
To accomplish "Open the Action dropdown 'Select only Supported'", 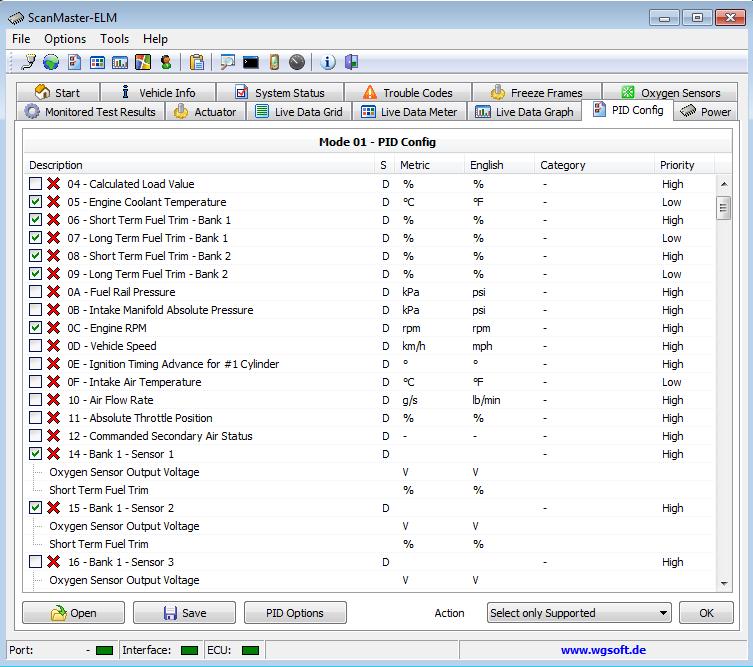I will (x=578, y=613).
